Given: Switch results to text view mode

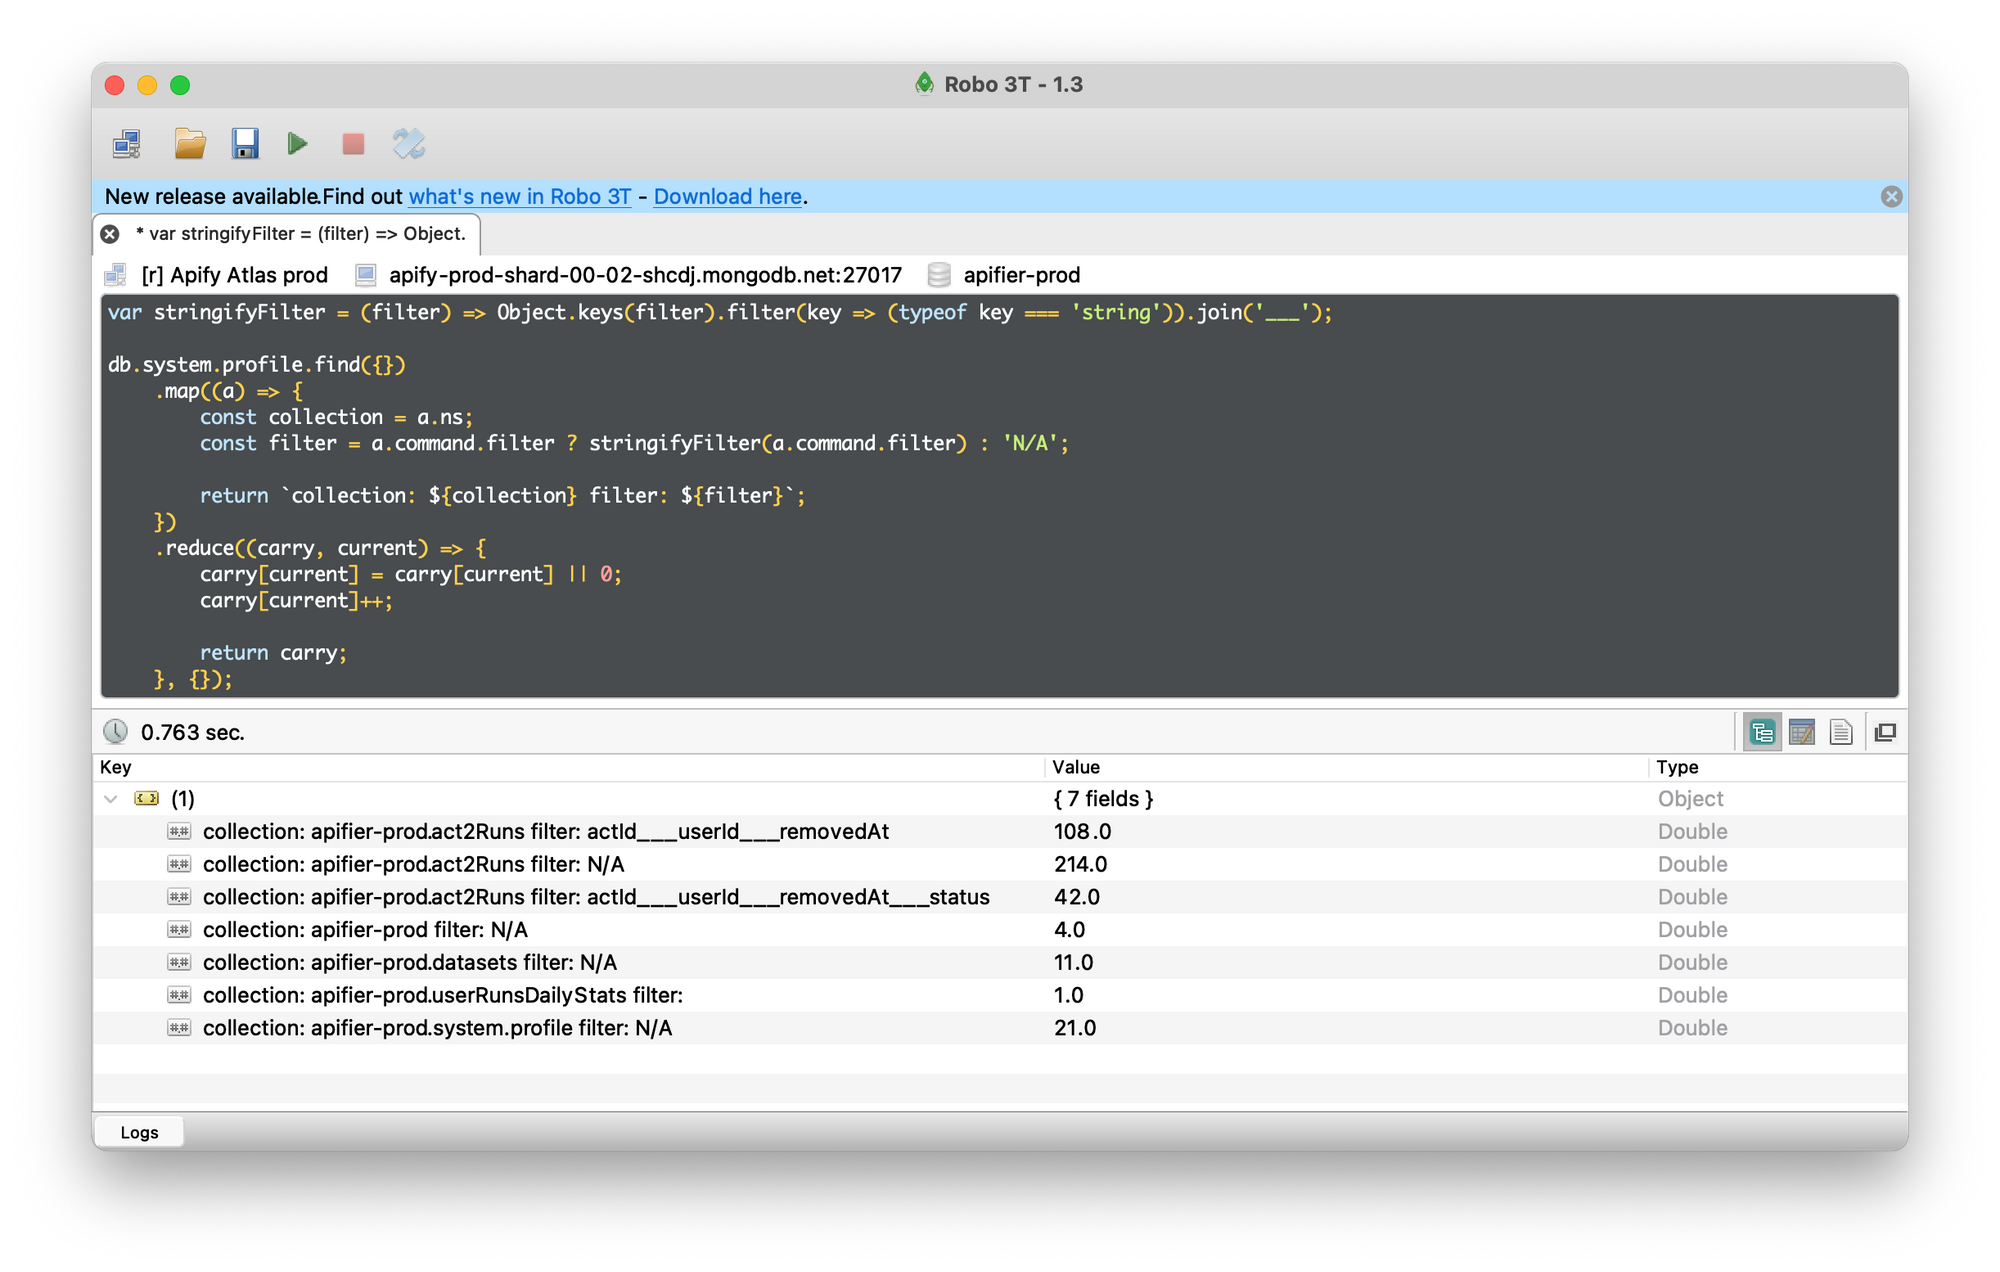Looking at the screenshot, I should pyautogui.click(x=1840, y=732).
